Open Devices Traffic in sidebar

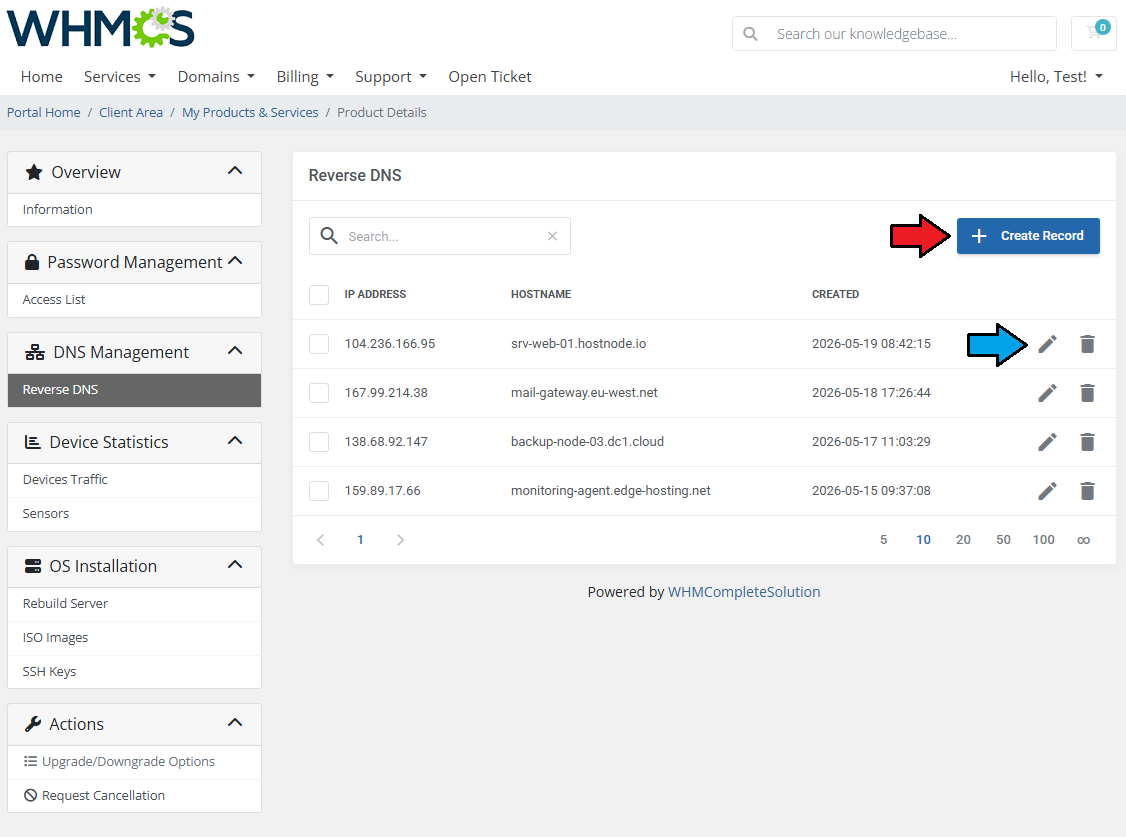[x=134, y=480]
